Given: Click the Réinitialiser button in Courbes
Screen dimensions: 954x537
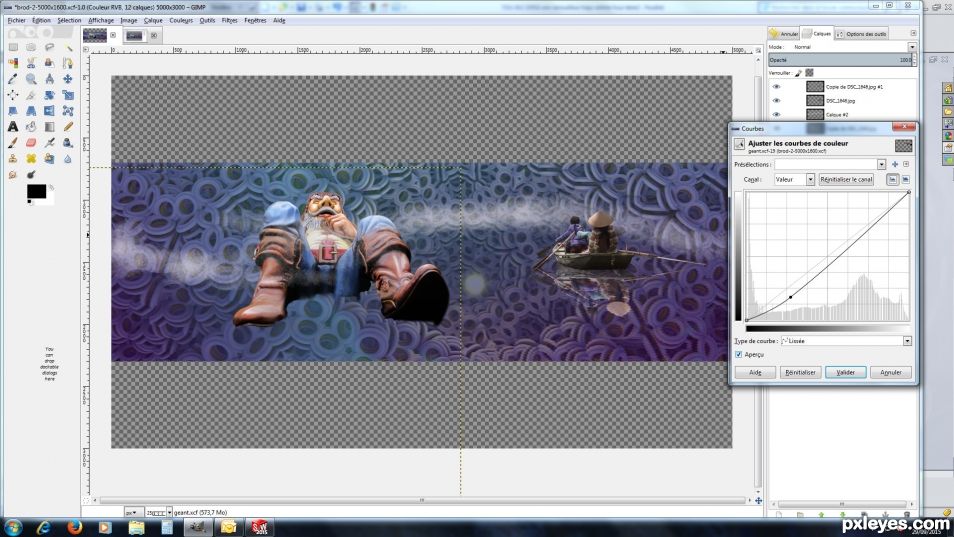Looking at the screenshot, I should pos(800,372).
